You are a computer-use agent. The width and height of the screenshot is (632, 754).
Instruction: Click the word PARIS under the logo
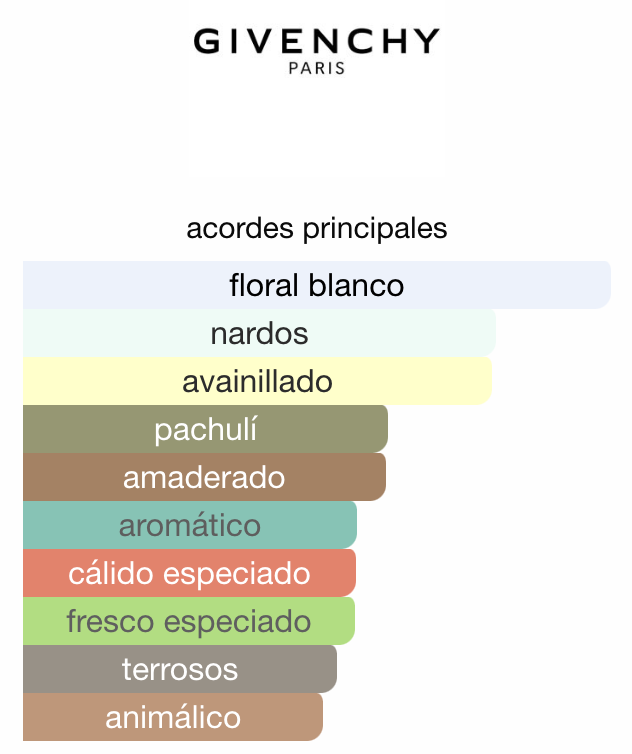(317, 68)
